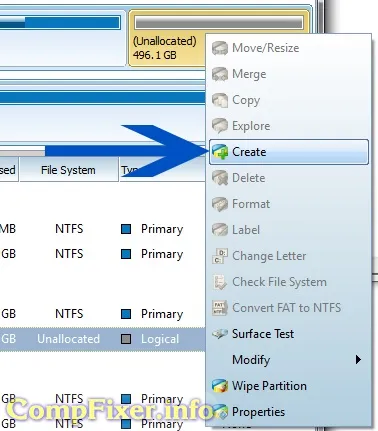Select the Unallocated Logical table row
The height and width of the screenshot is (431, 378).
pyautogui.click(x=103, y=339)
